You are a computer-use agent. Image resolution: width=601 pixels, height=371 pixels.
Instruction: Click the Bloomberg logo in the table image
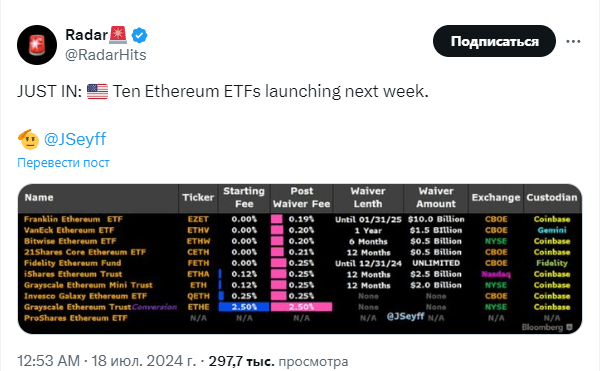tap(547, 327)
